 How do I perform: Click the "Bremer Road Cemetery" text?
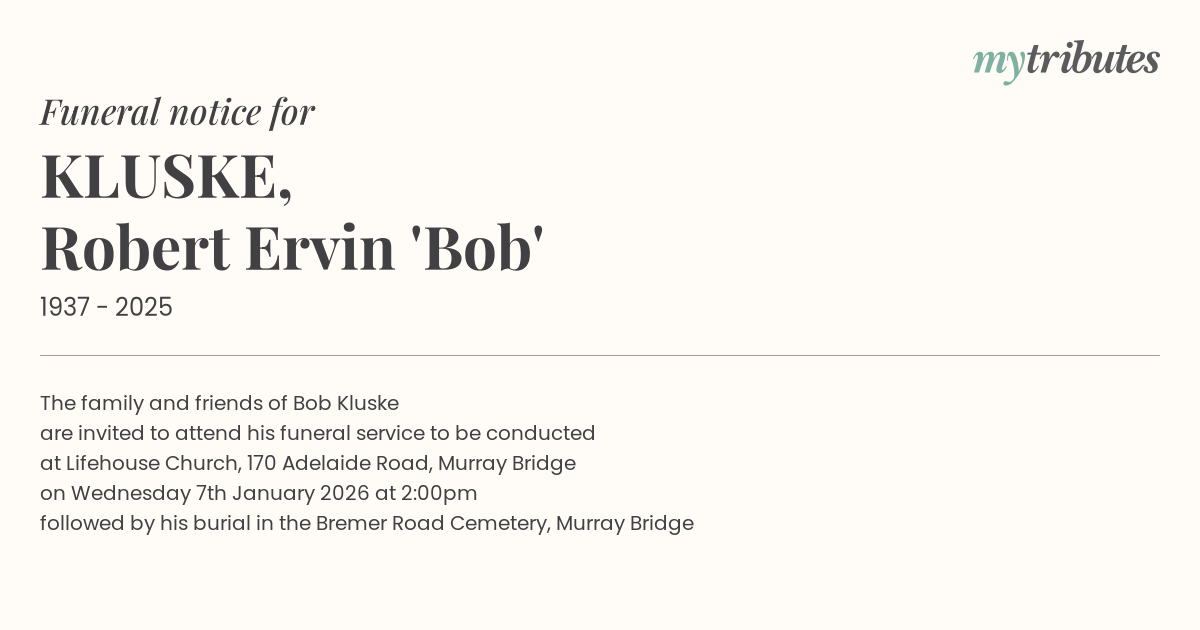coord(432,523)
